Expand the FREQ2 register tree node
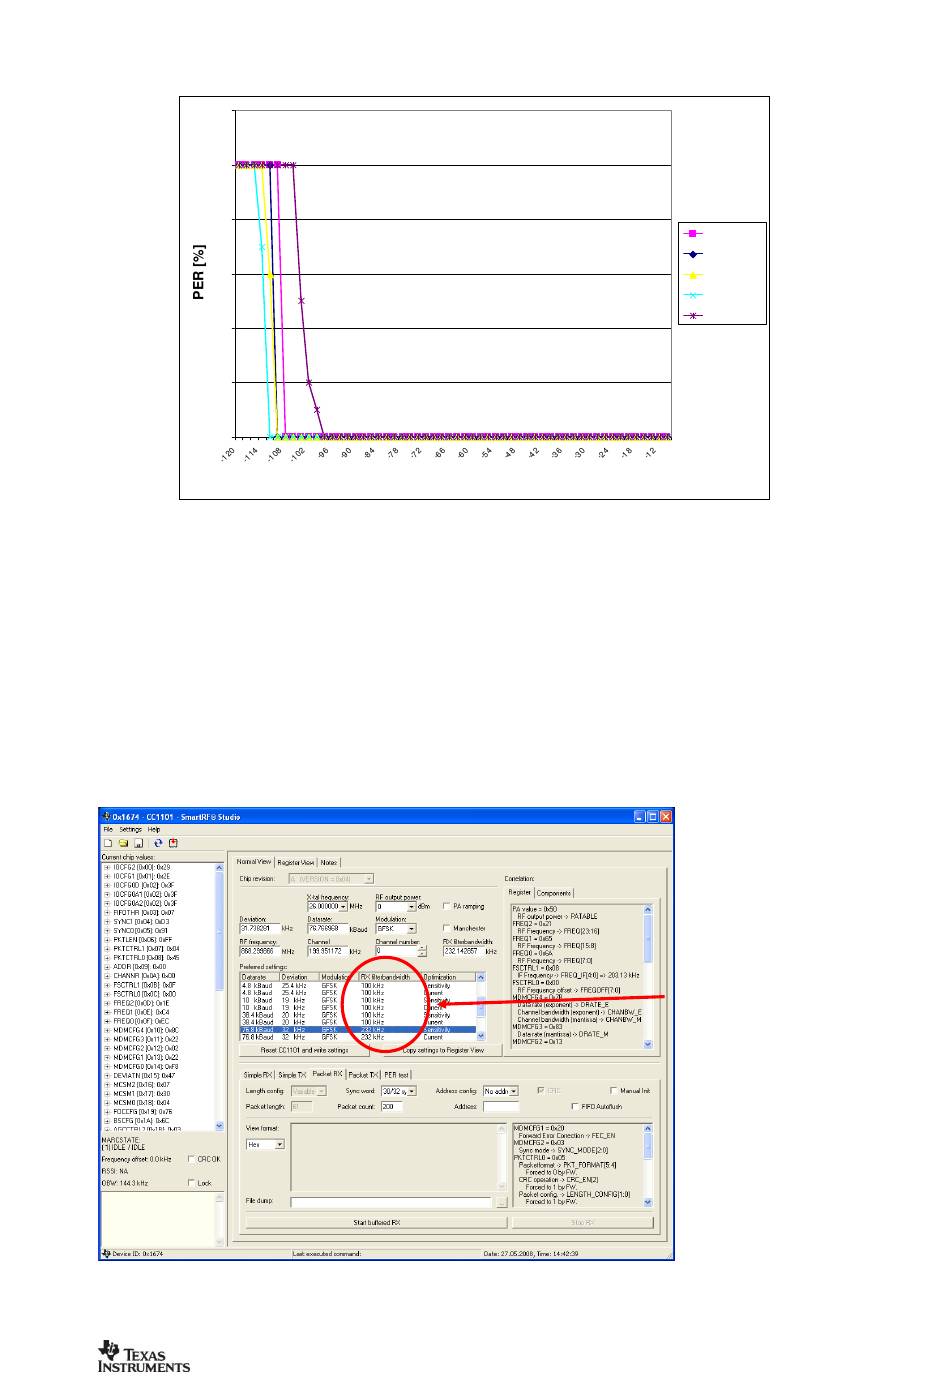The height and width of the screenshot is (1397, 950). [107, 1003]
